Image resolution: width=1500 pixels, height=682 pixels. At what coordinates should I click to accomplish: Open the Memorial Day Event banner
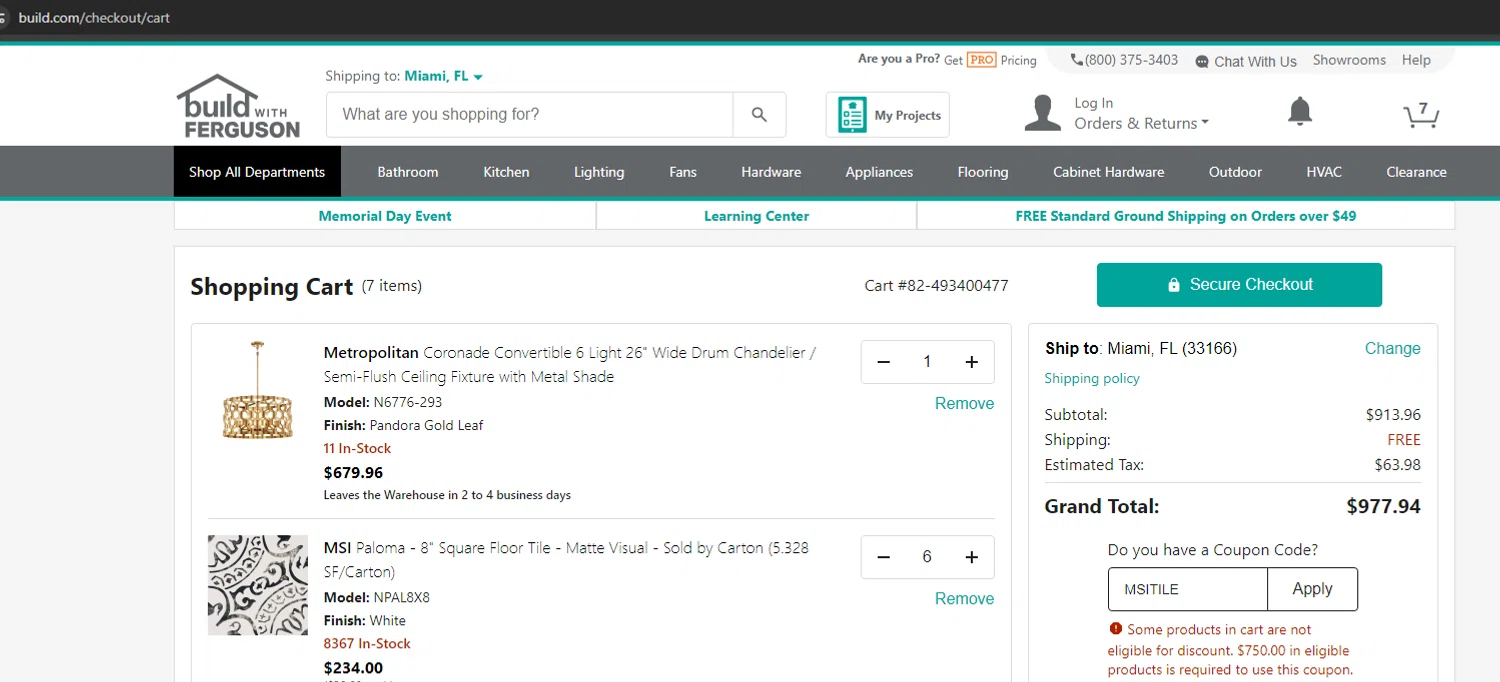coord(385,216)
